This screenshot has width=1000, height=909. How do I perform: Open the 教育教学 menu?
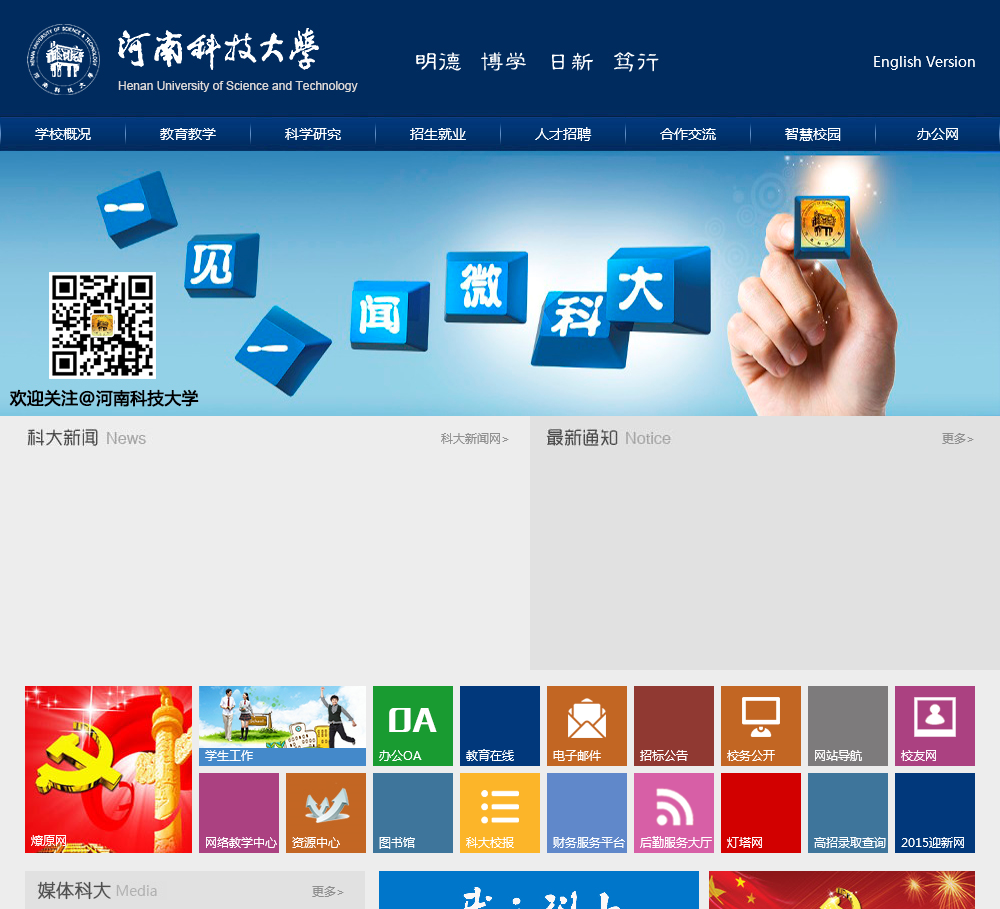coord(188,134)
